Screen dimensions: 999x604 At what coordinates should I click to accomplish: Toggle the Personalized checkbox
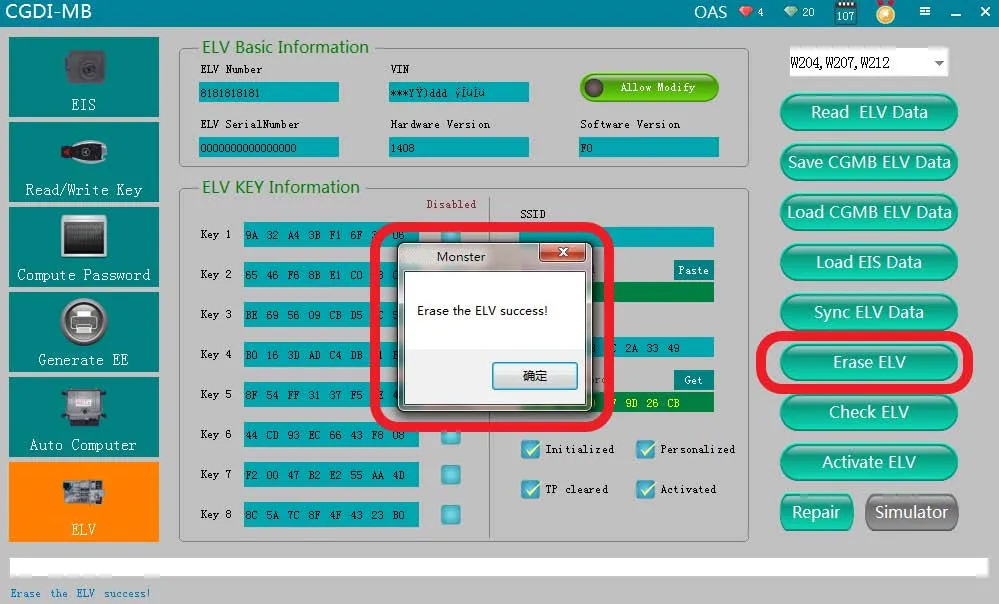645,449
